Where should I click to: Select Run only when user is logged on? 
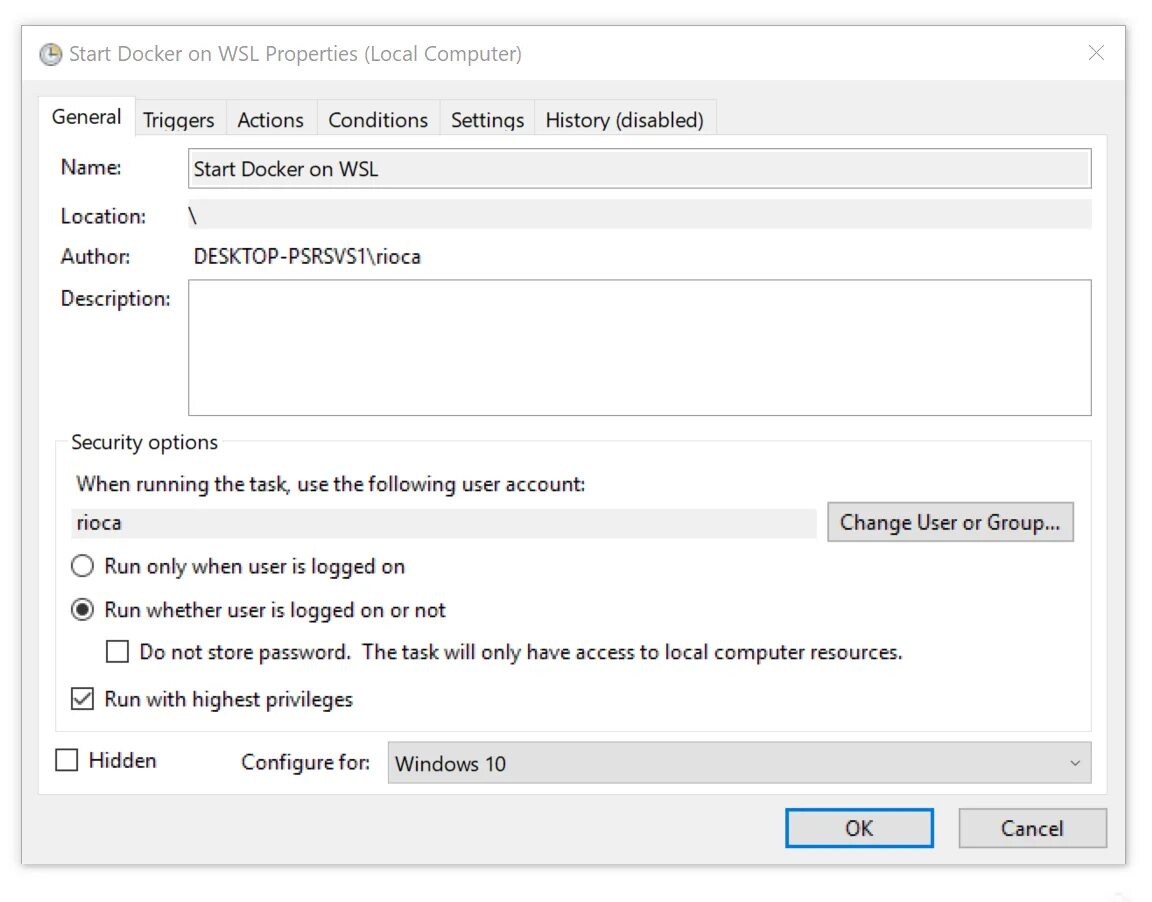(83, 567)
